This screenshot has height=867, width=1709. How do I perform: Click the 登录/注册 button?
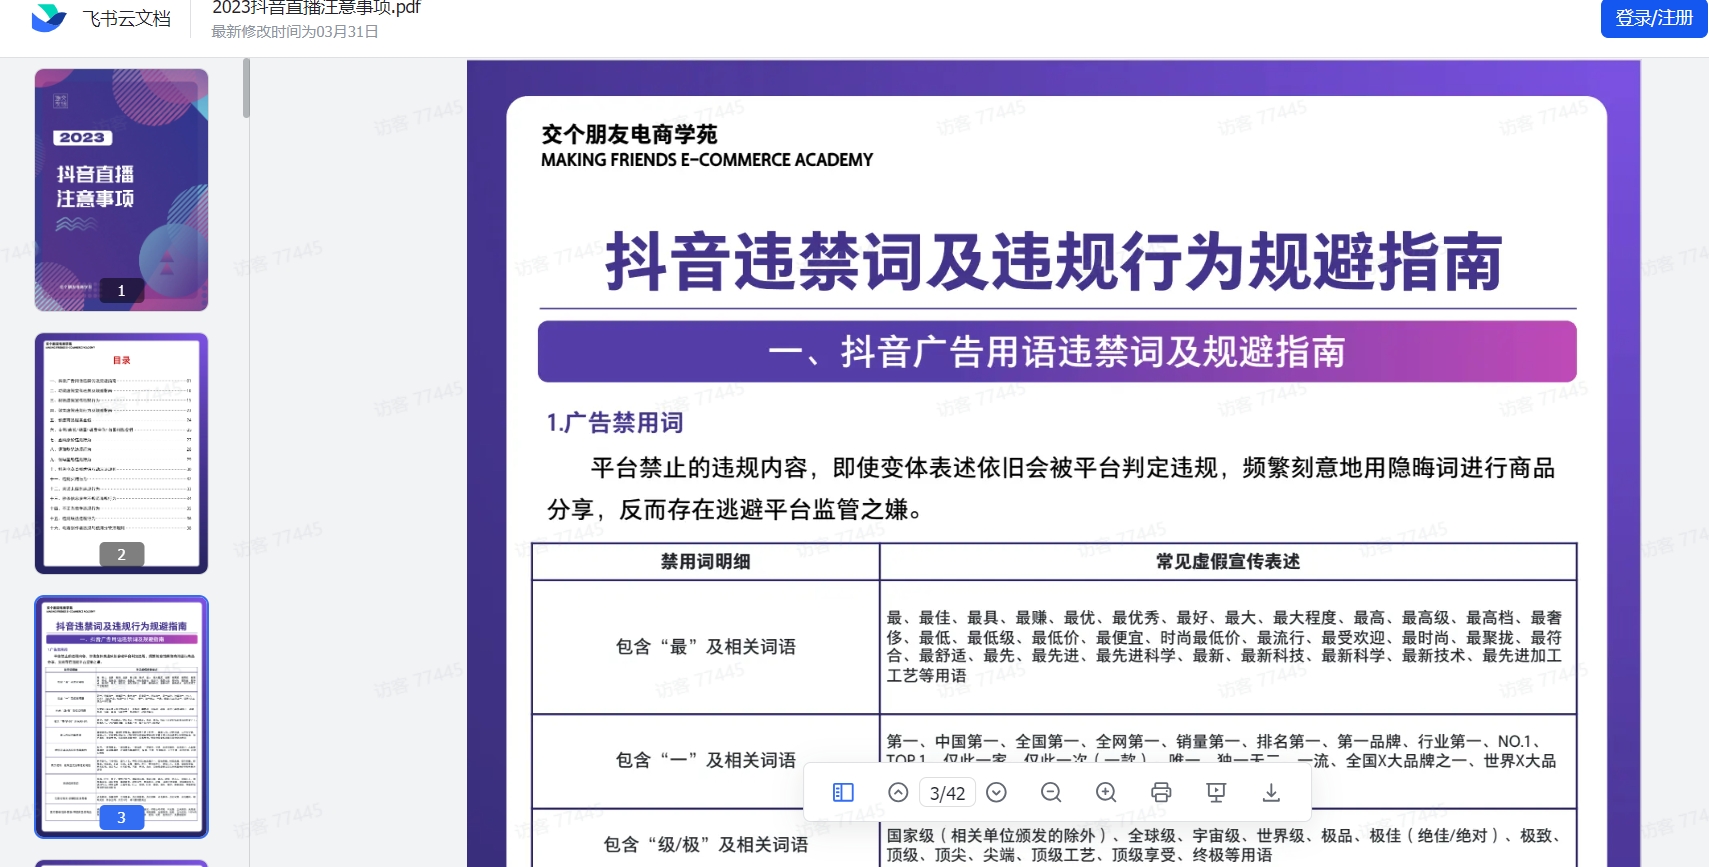pyautogui.click(x=1653, y=18)
